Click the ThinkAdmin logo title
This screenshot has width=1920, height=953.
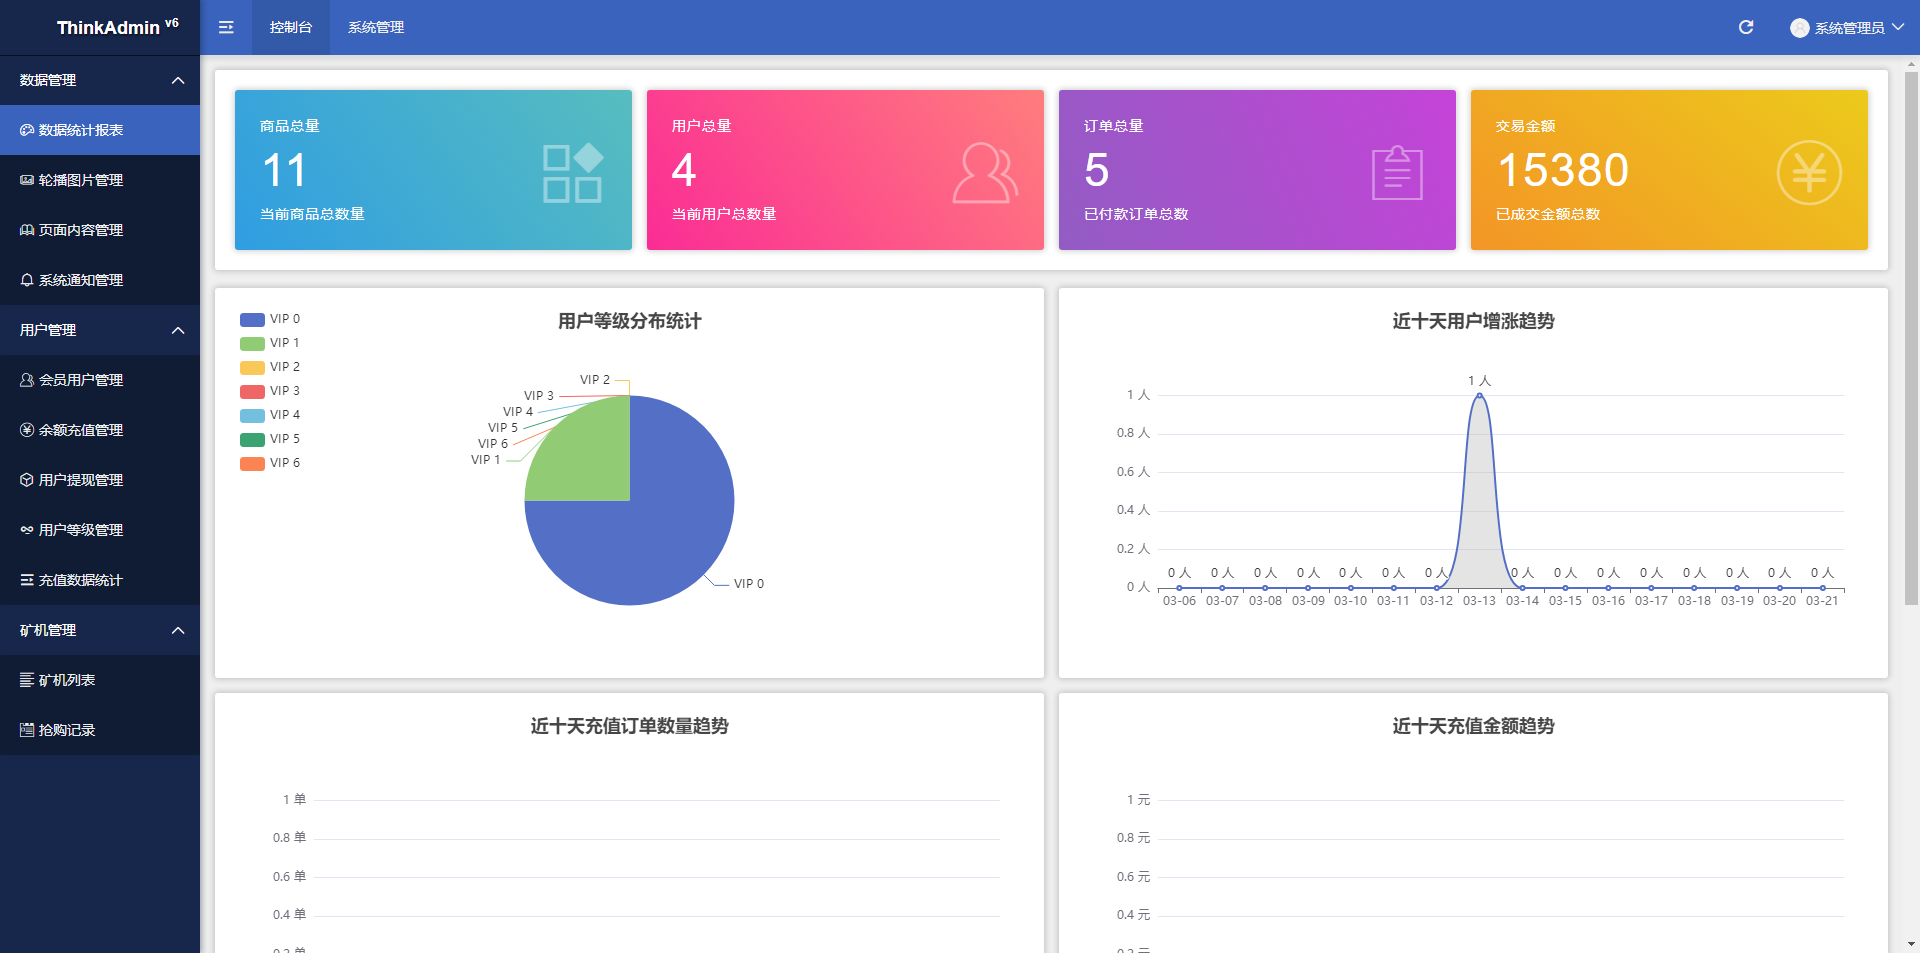point(117,27)
